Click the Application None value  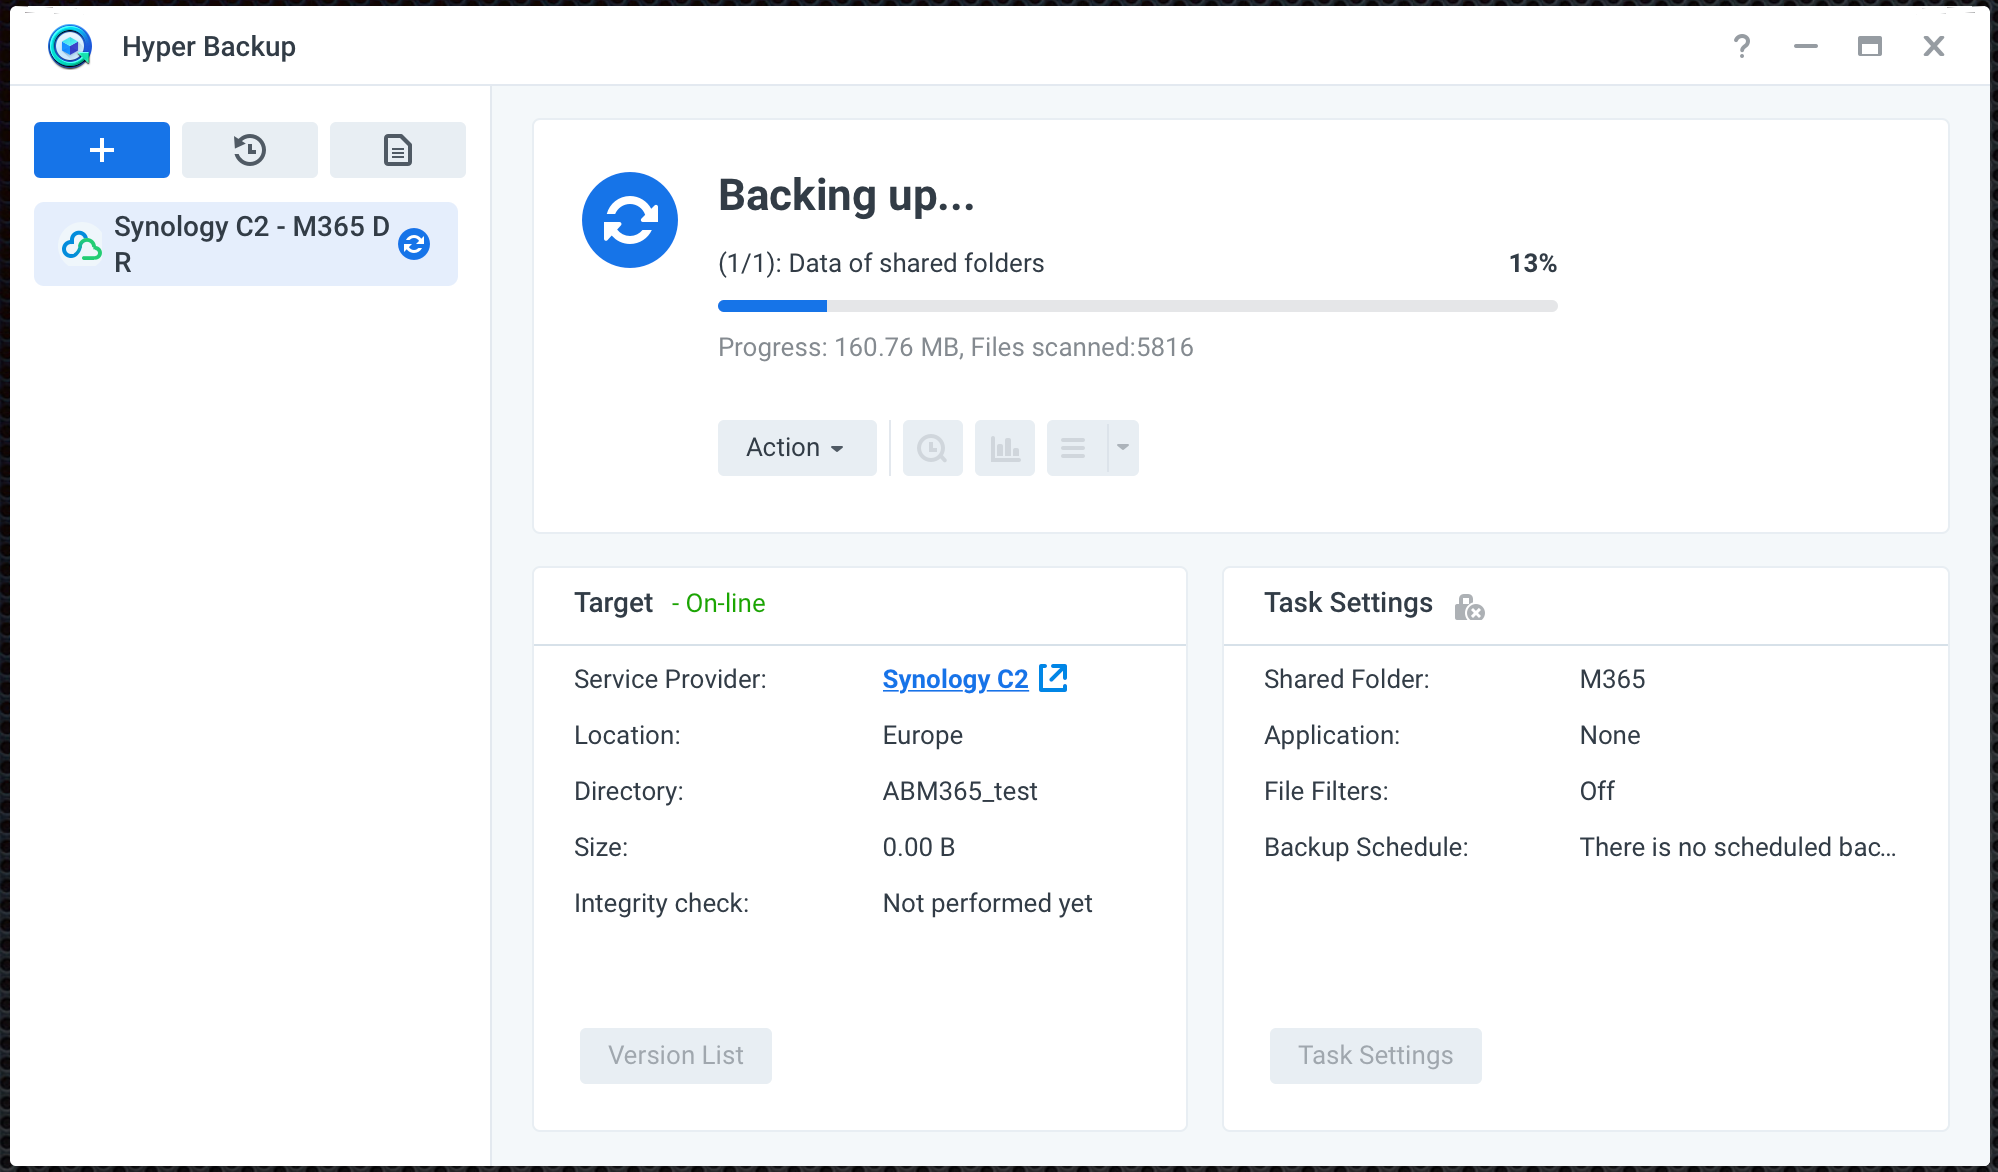coord(1610,735)
